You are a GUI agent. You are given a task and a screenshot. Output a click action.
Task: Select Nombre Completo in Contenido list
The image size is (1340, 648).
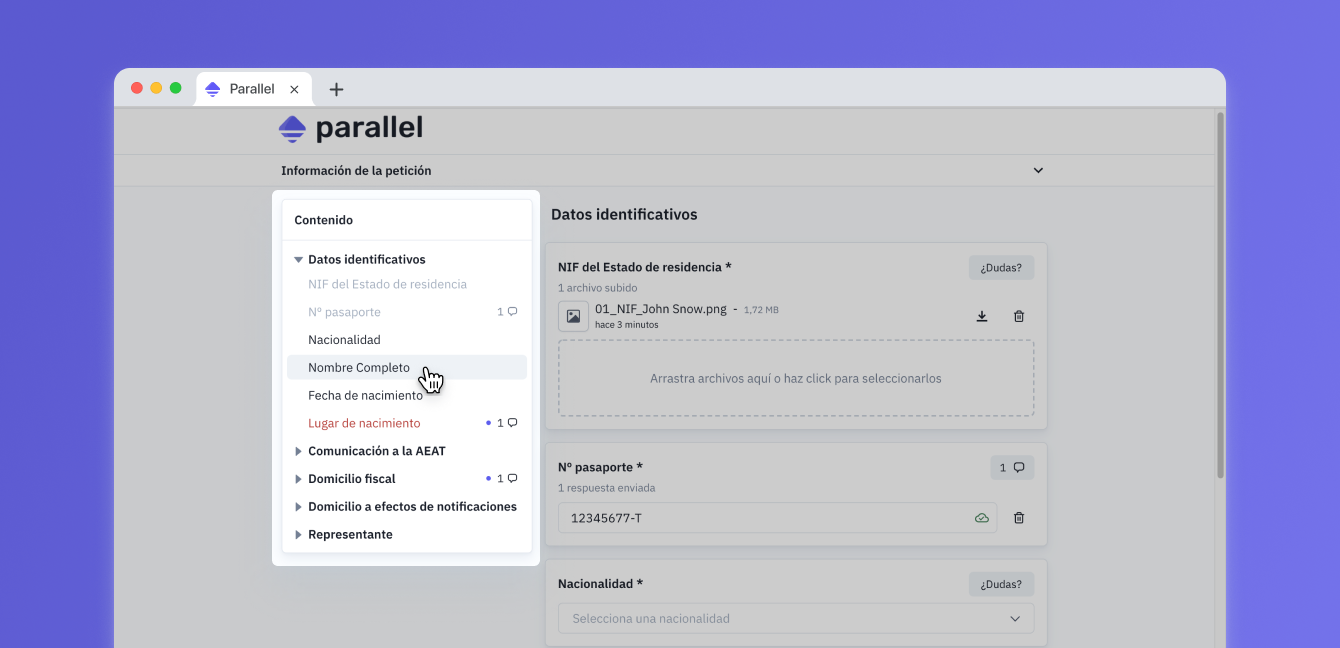(x=407, y=368)
